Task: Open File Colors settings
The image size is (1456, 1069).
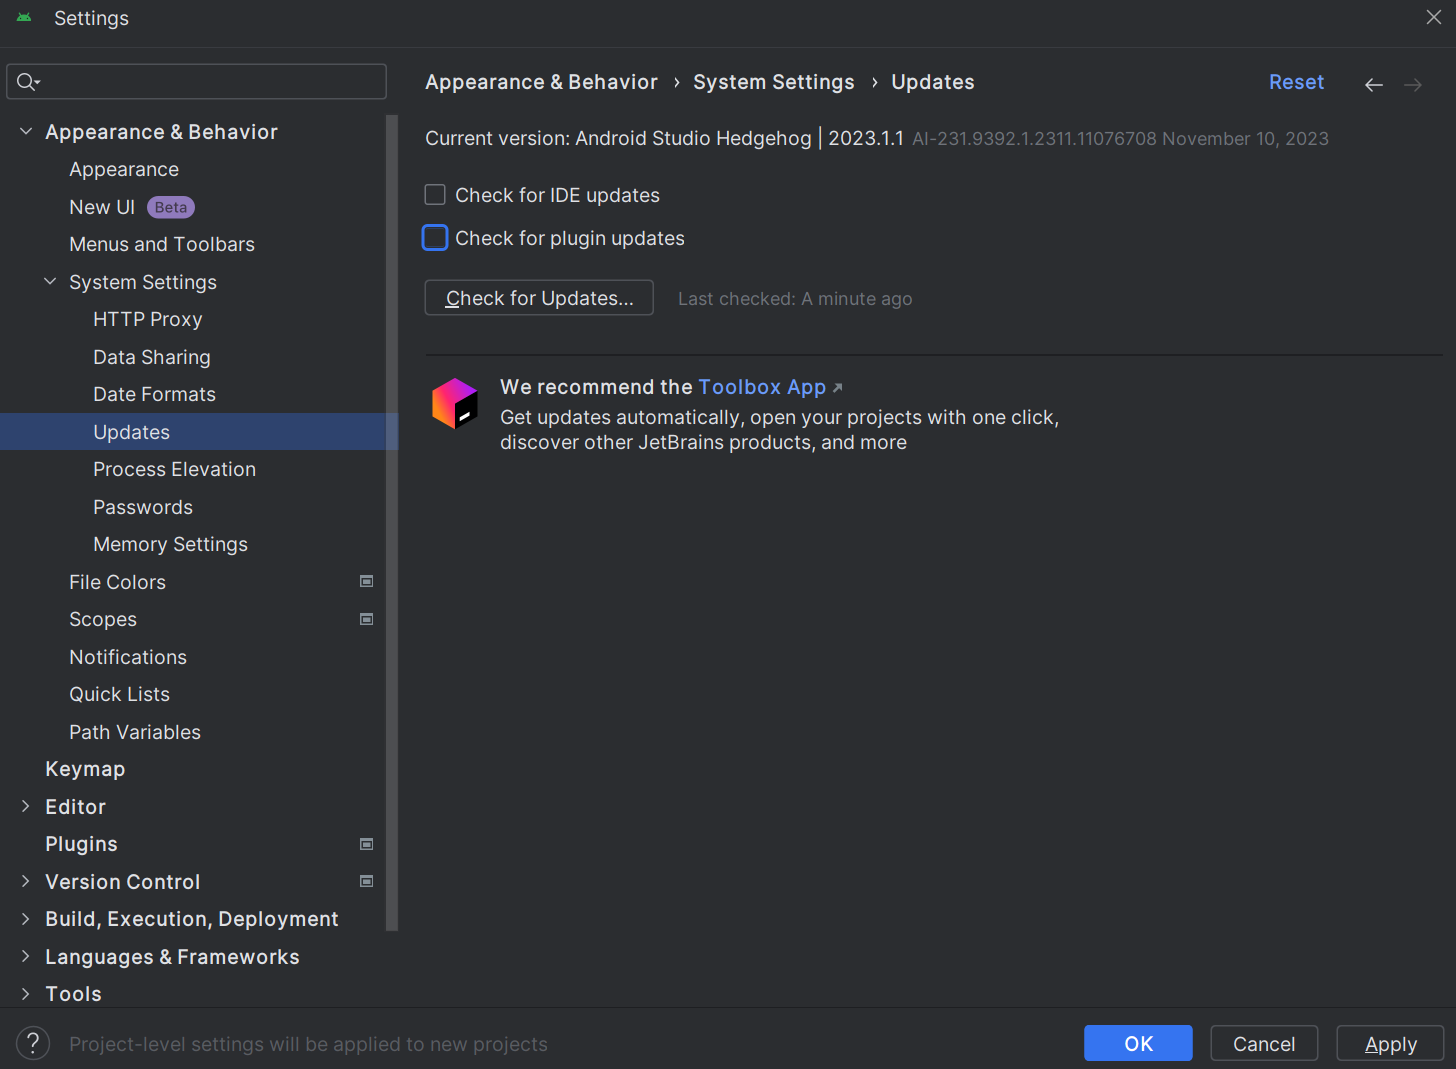Action: 117,582
